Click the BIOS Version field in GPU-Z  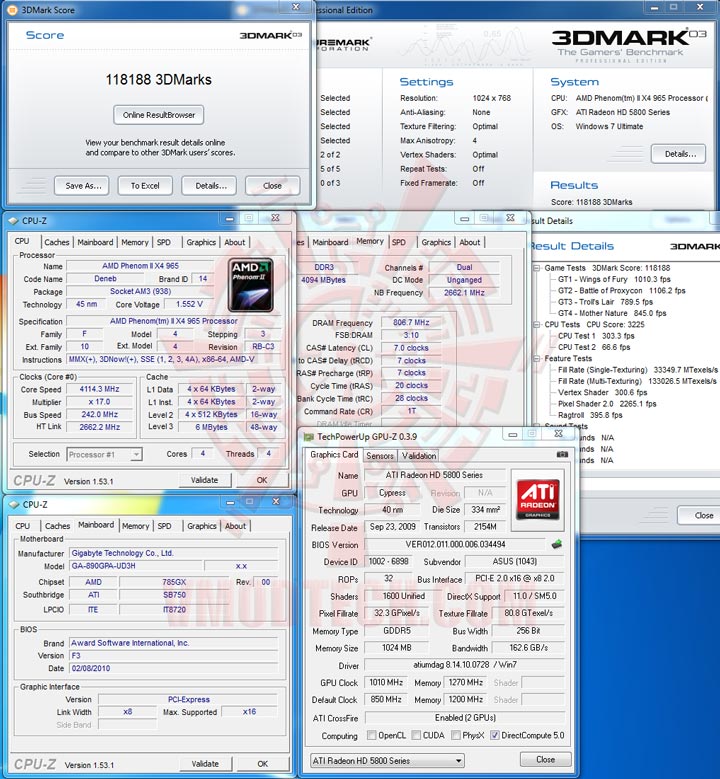pyautogui.click(x=455, y=544)
